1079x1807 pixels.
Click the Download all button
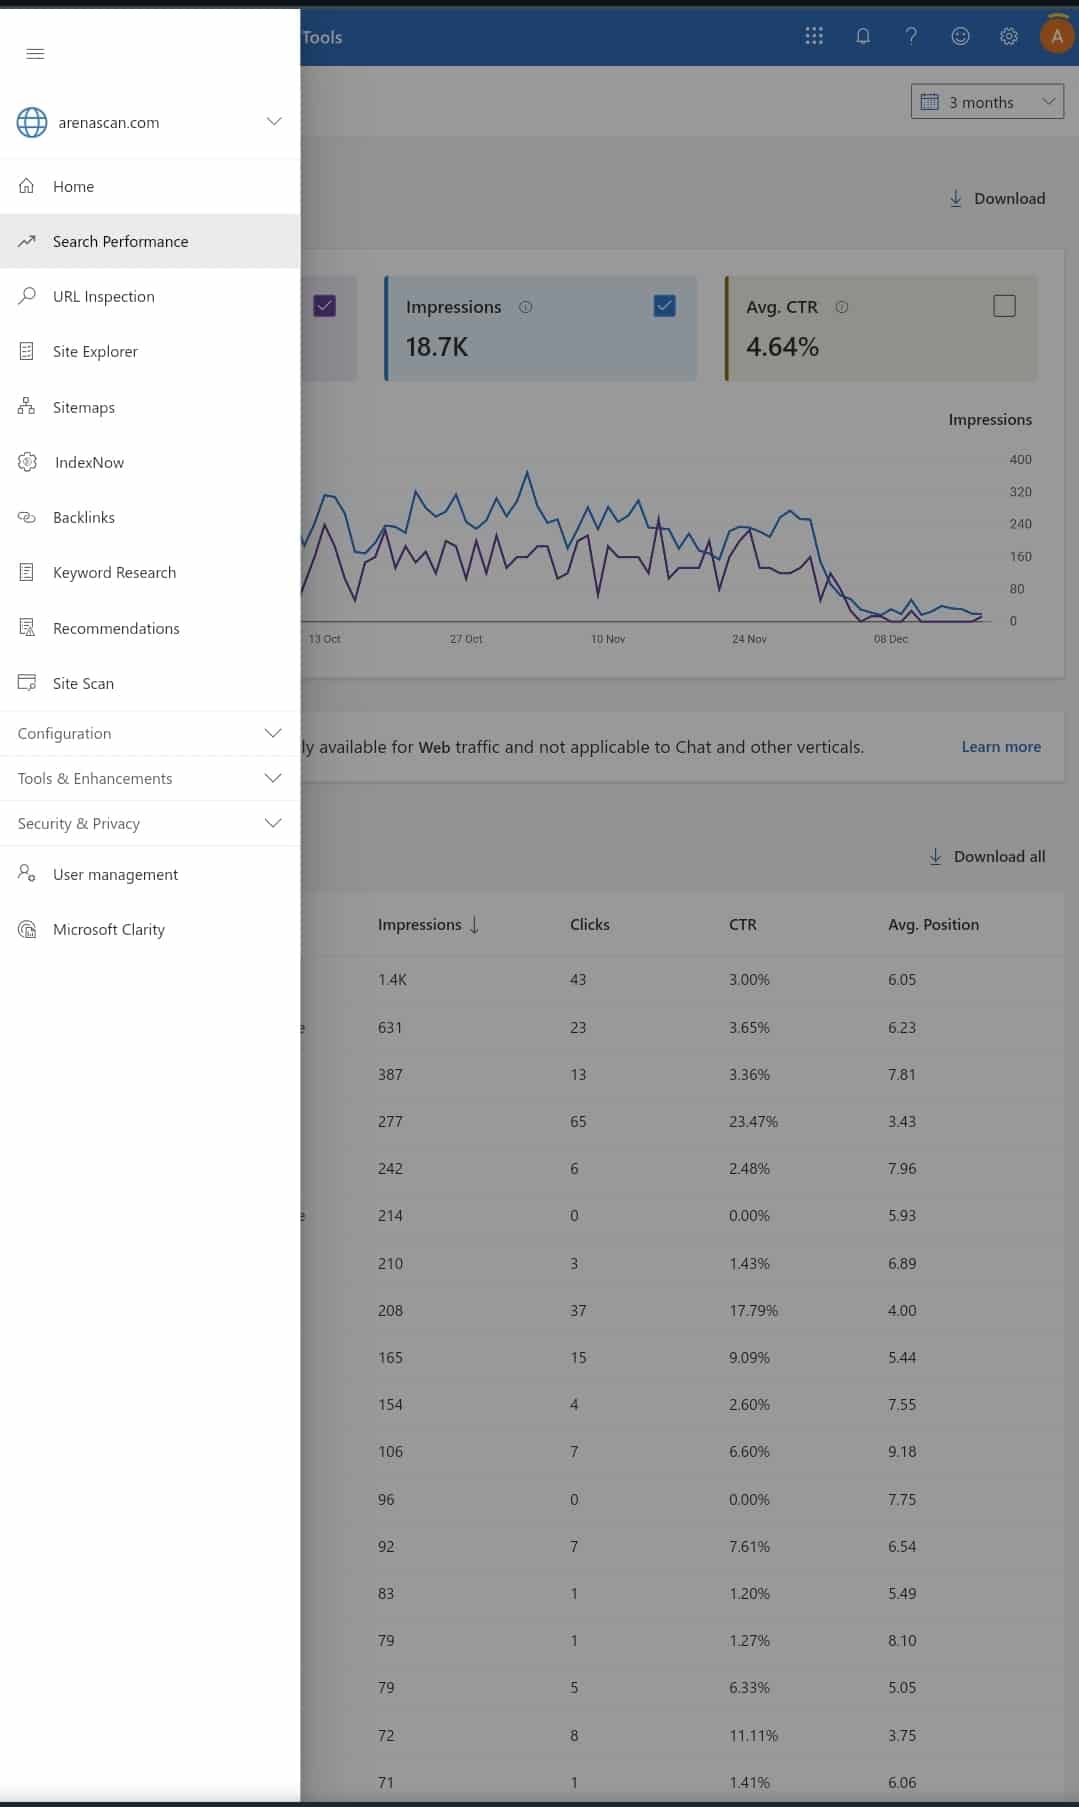[987, 857]
